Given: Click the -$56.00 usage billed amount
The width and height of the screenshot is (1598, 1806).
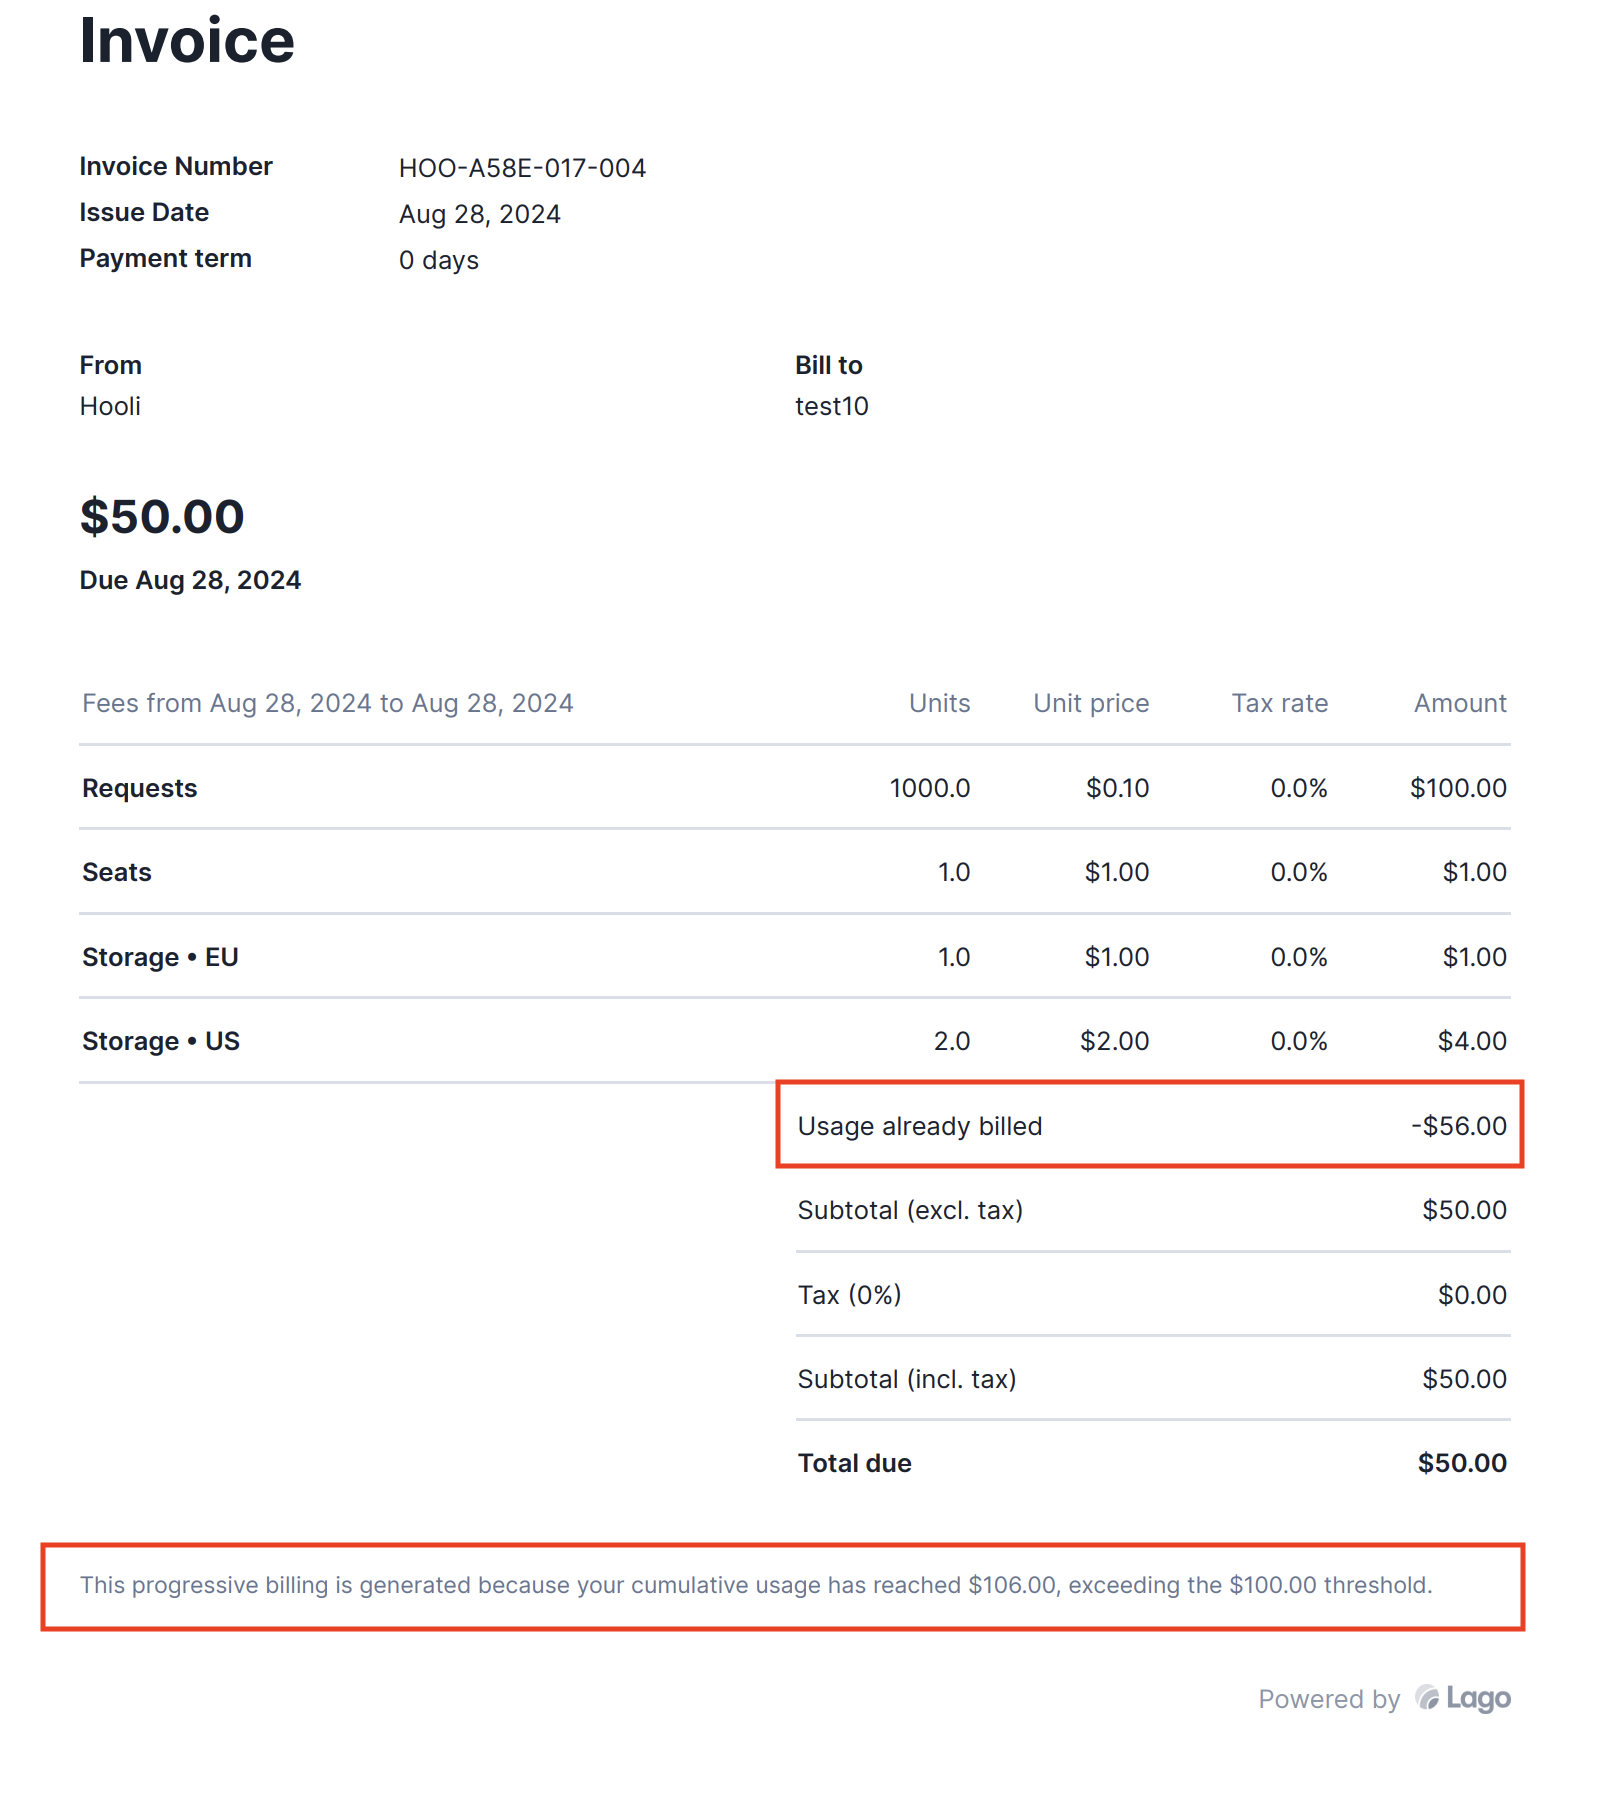Looking at the screenshot, I should [x=1458, y=1126].
